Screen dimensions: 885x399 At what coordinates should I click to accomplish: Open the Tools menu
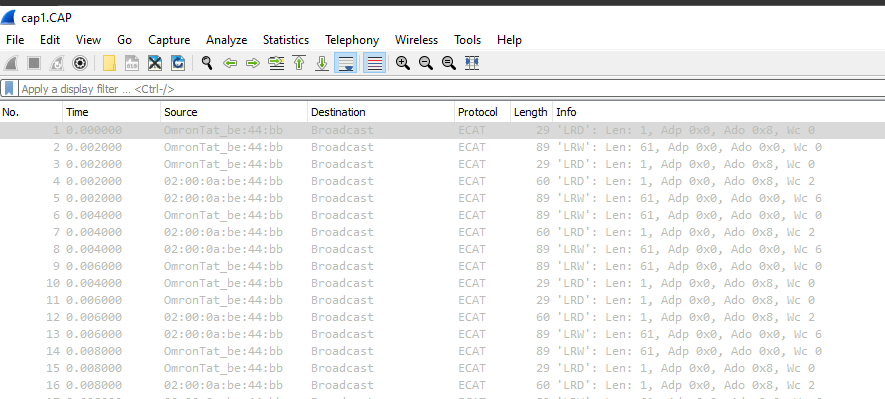pyautogui.click(x=467, y=40)
